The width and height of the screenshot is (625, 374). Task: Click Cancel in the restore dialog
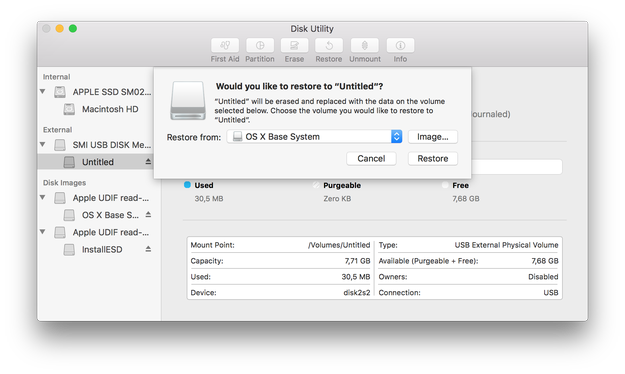click(x=371, y=159)
